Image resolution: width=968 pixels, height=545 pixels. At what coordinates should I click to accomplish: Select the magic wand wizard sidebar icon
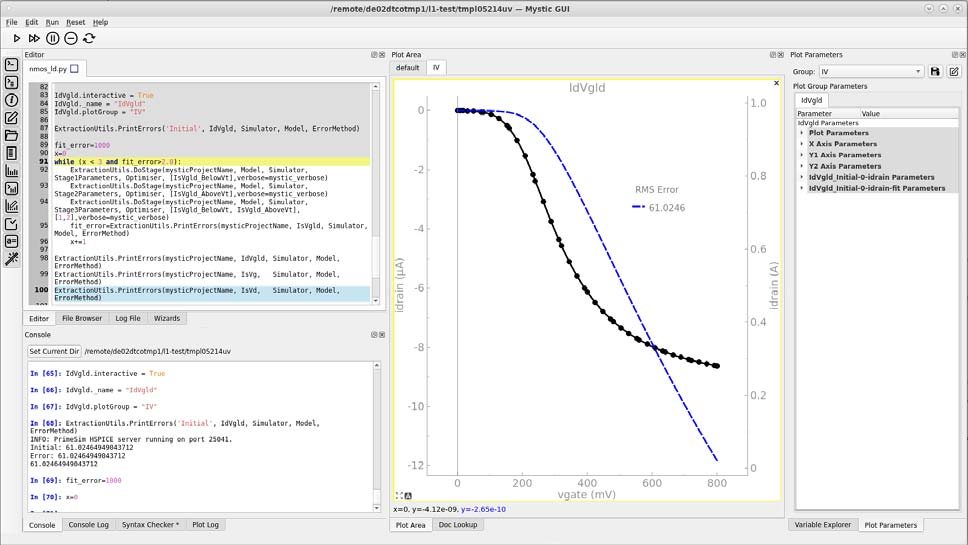tap(12, 259)
